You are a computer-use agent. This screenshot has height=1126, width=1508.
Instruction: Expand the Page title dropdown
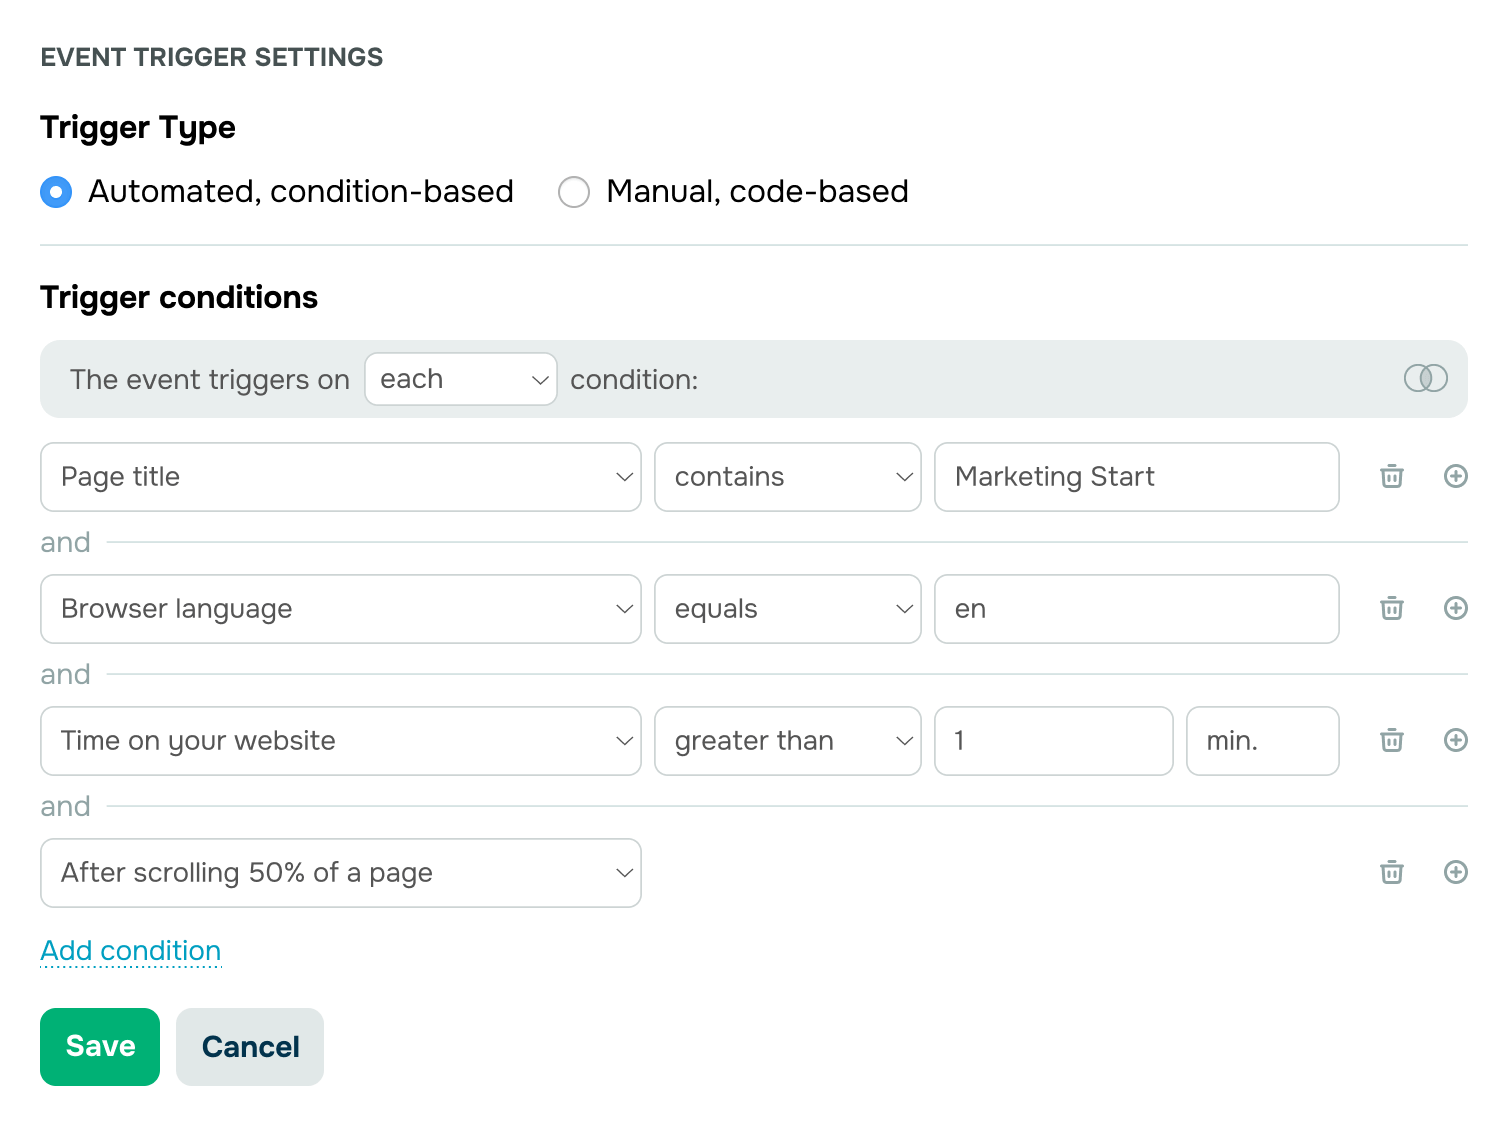[341, 477]
